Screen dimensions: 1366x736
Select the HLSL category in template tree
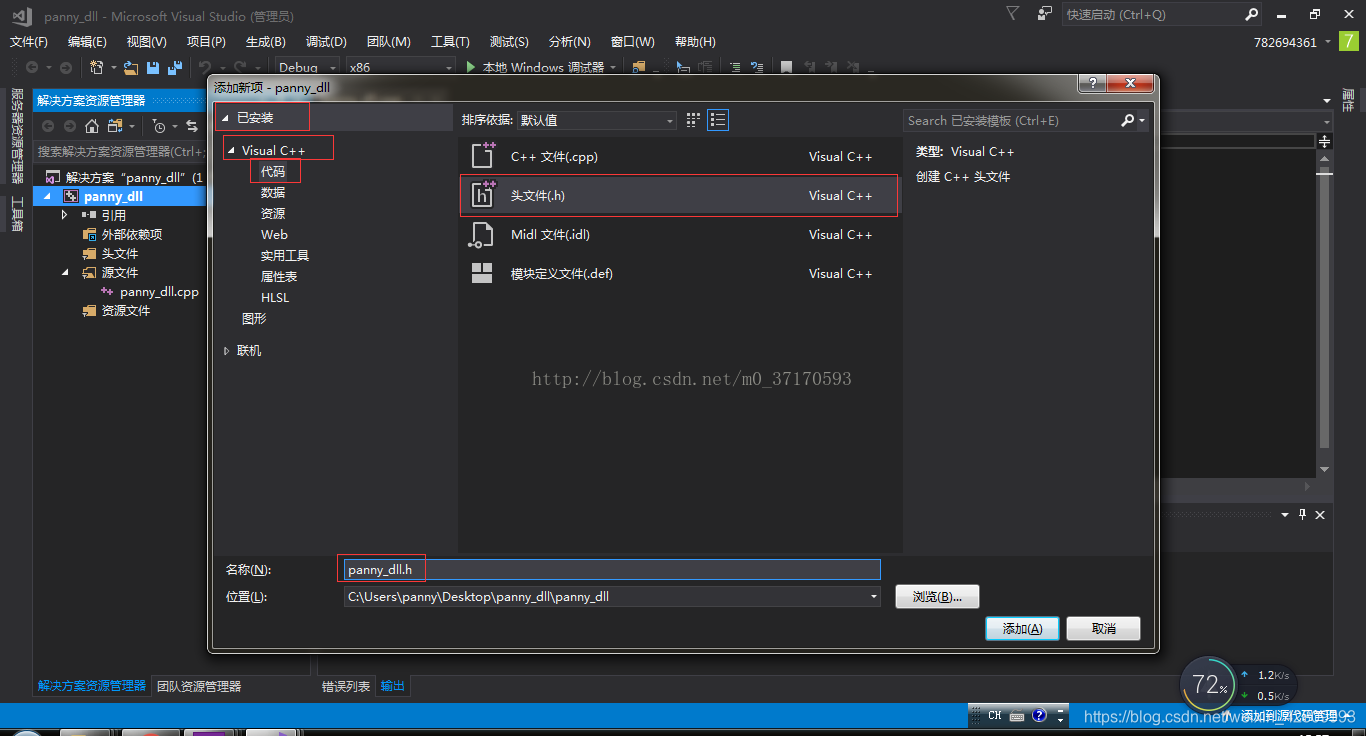click(x=275, y=297)
